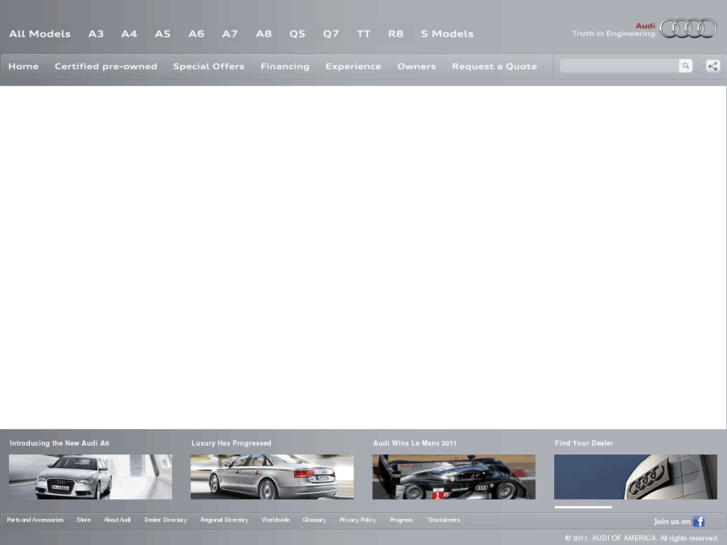This screenshot has width=727, height=545.
Task: Open the Financing section
Action: tap(285, 66)
